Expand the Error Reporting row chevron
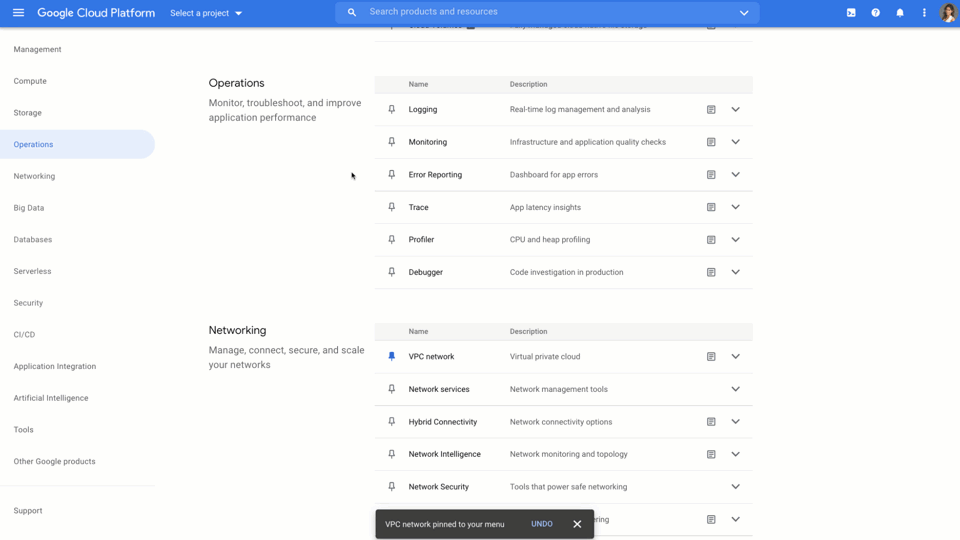Image resolution: width=960 pixels, height=540 pixels. (x=735, y=174)
